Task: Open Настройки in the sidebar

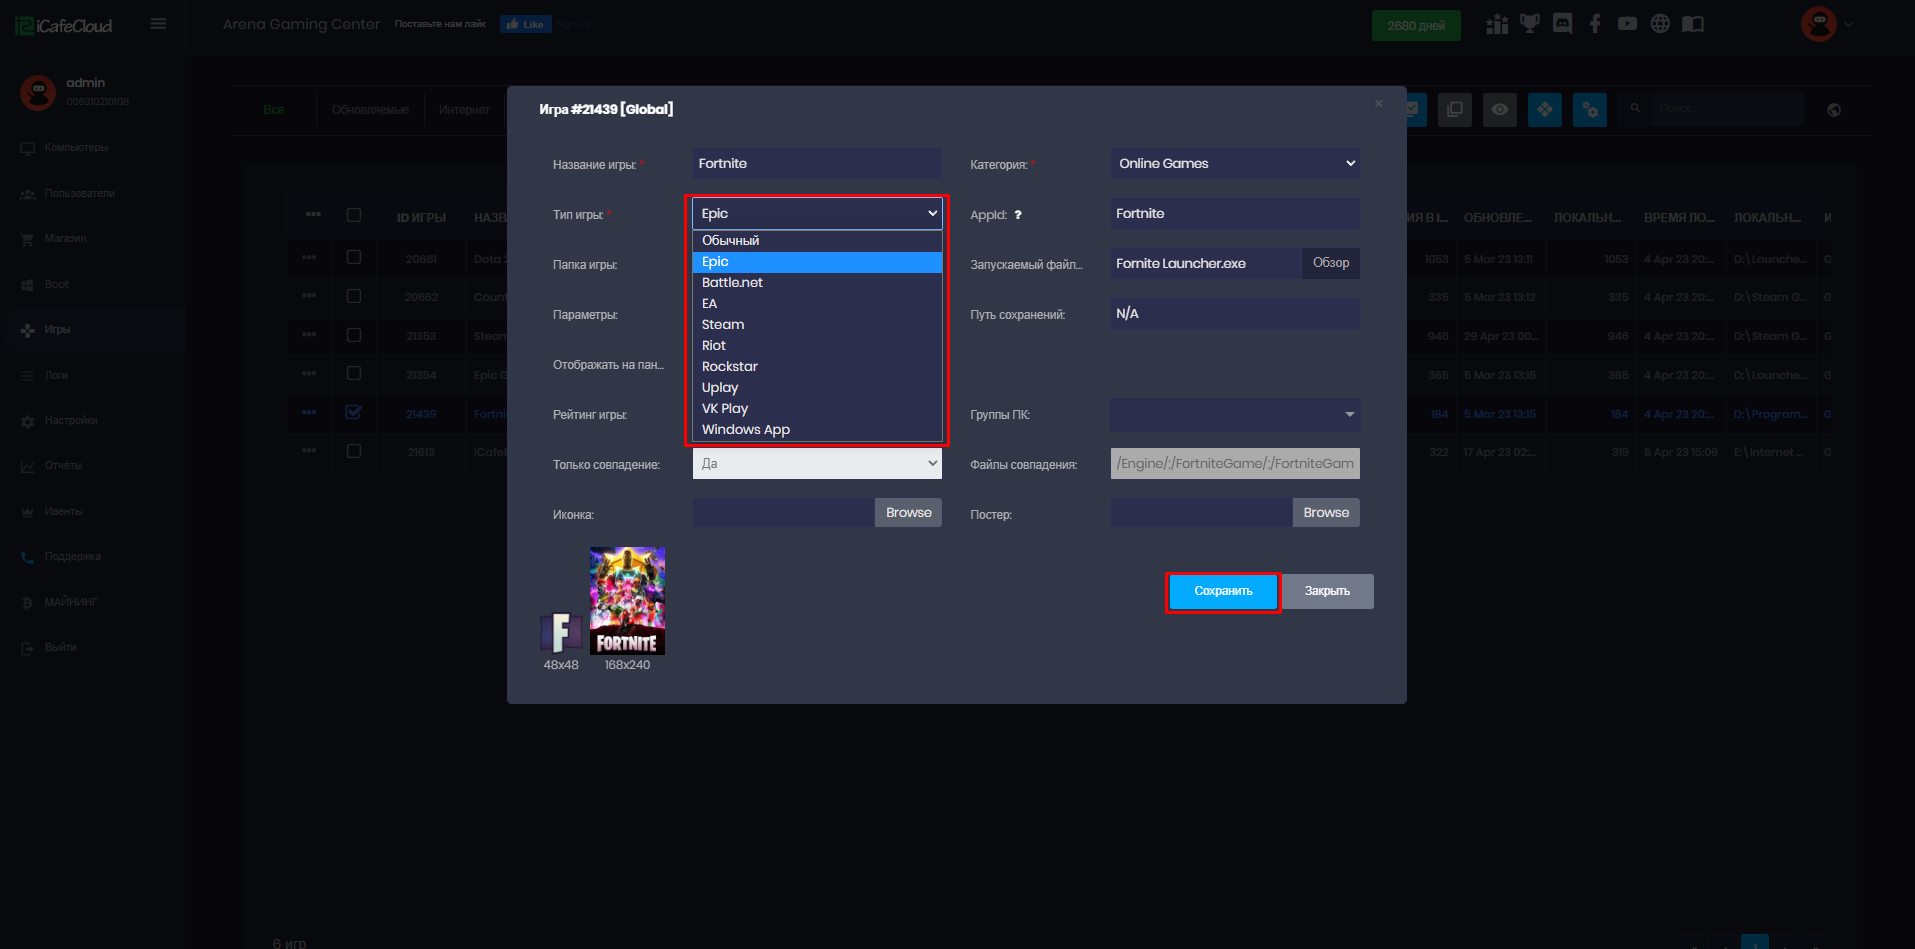Action: [71, 421]
